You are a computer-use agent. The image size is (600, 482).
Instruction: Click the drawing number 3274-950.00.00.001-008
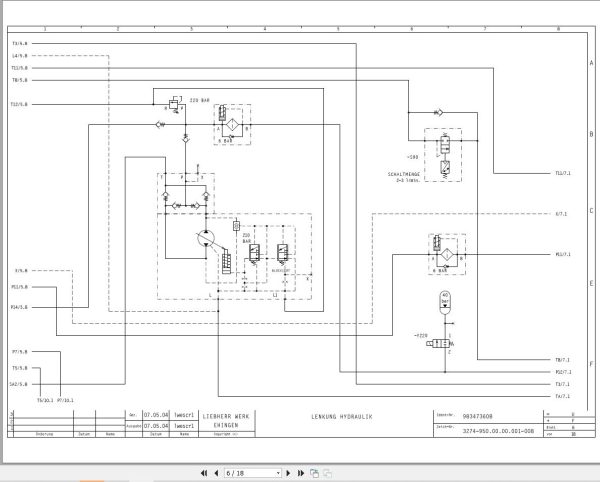[498, 431]
